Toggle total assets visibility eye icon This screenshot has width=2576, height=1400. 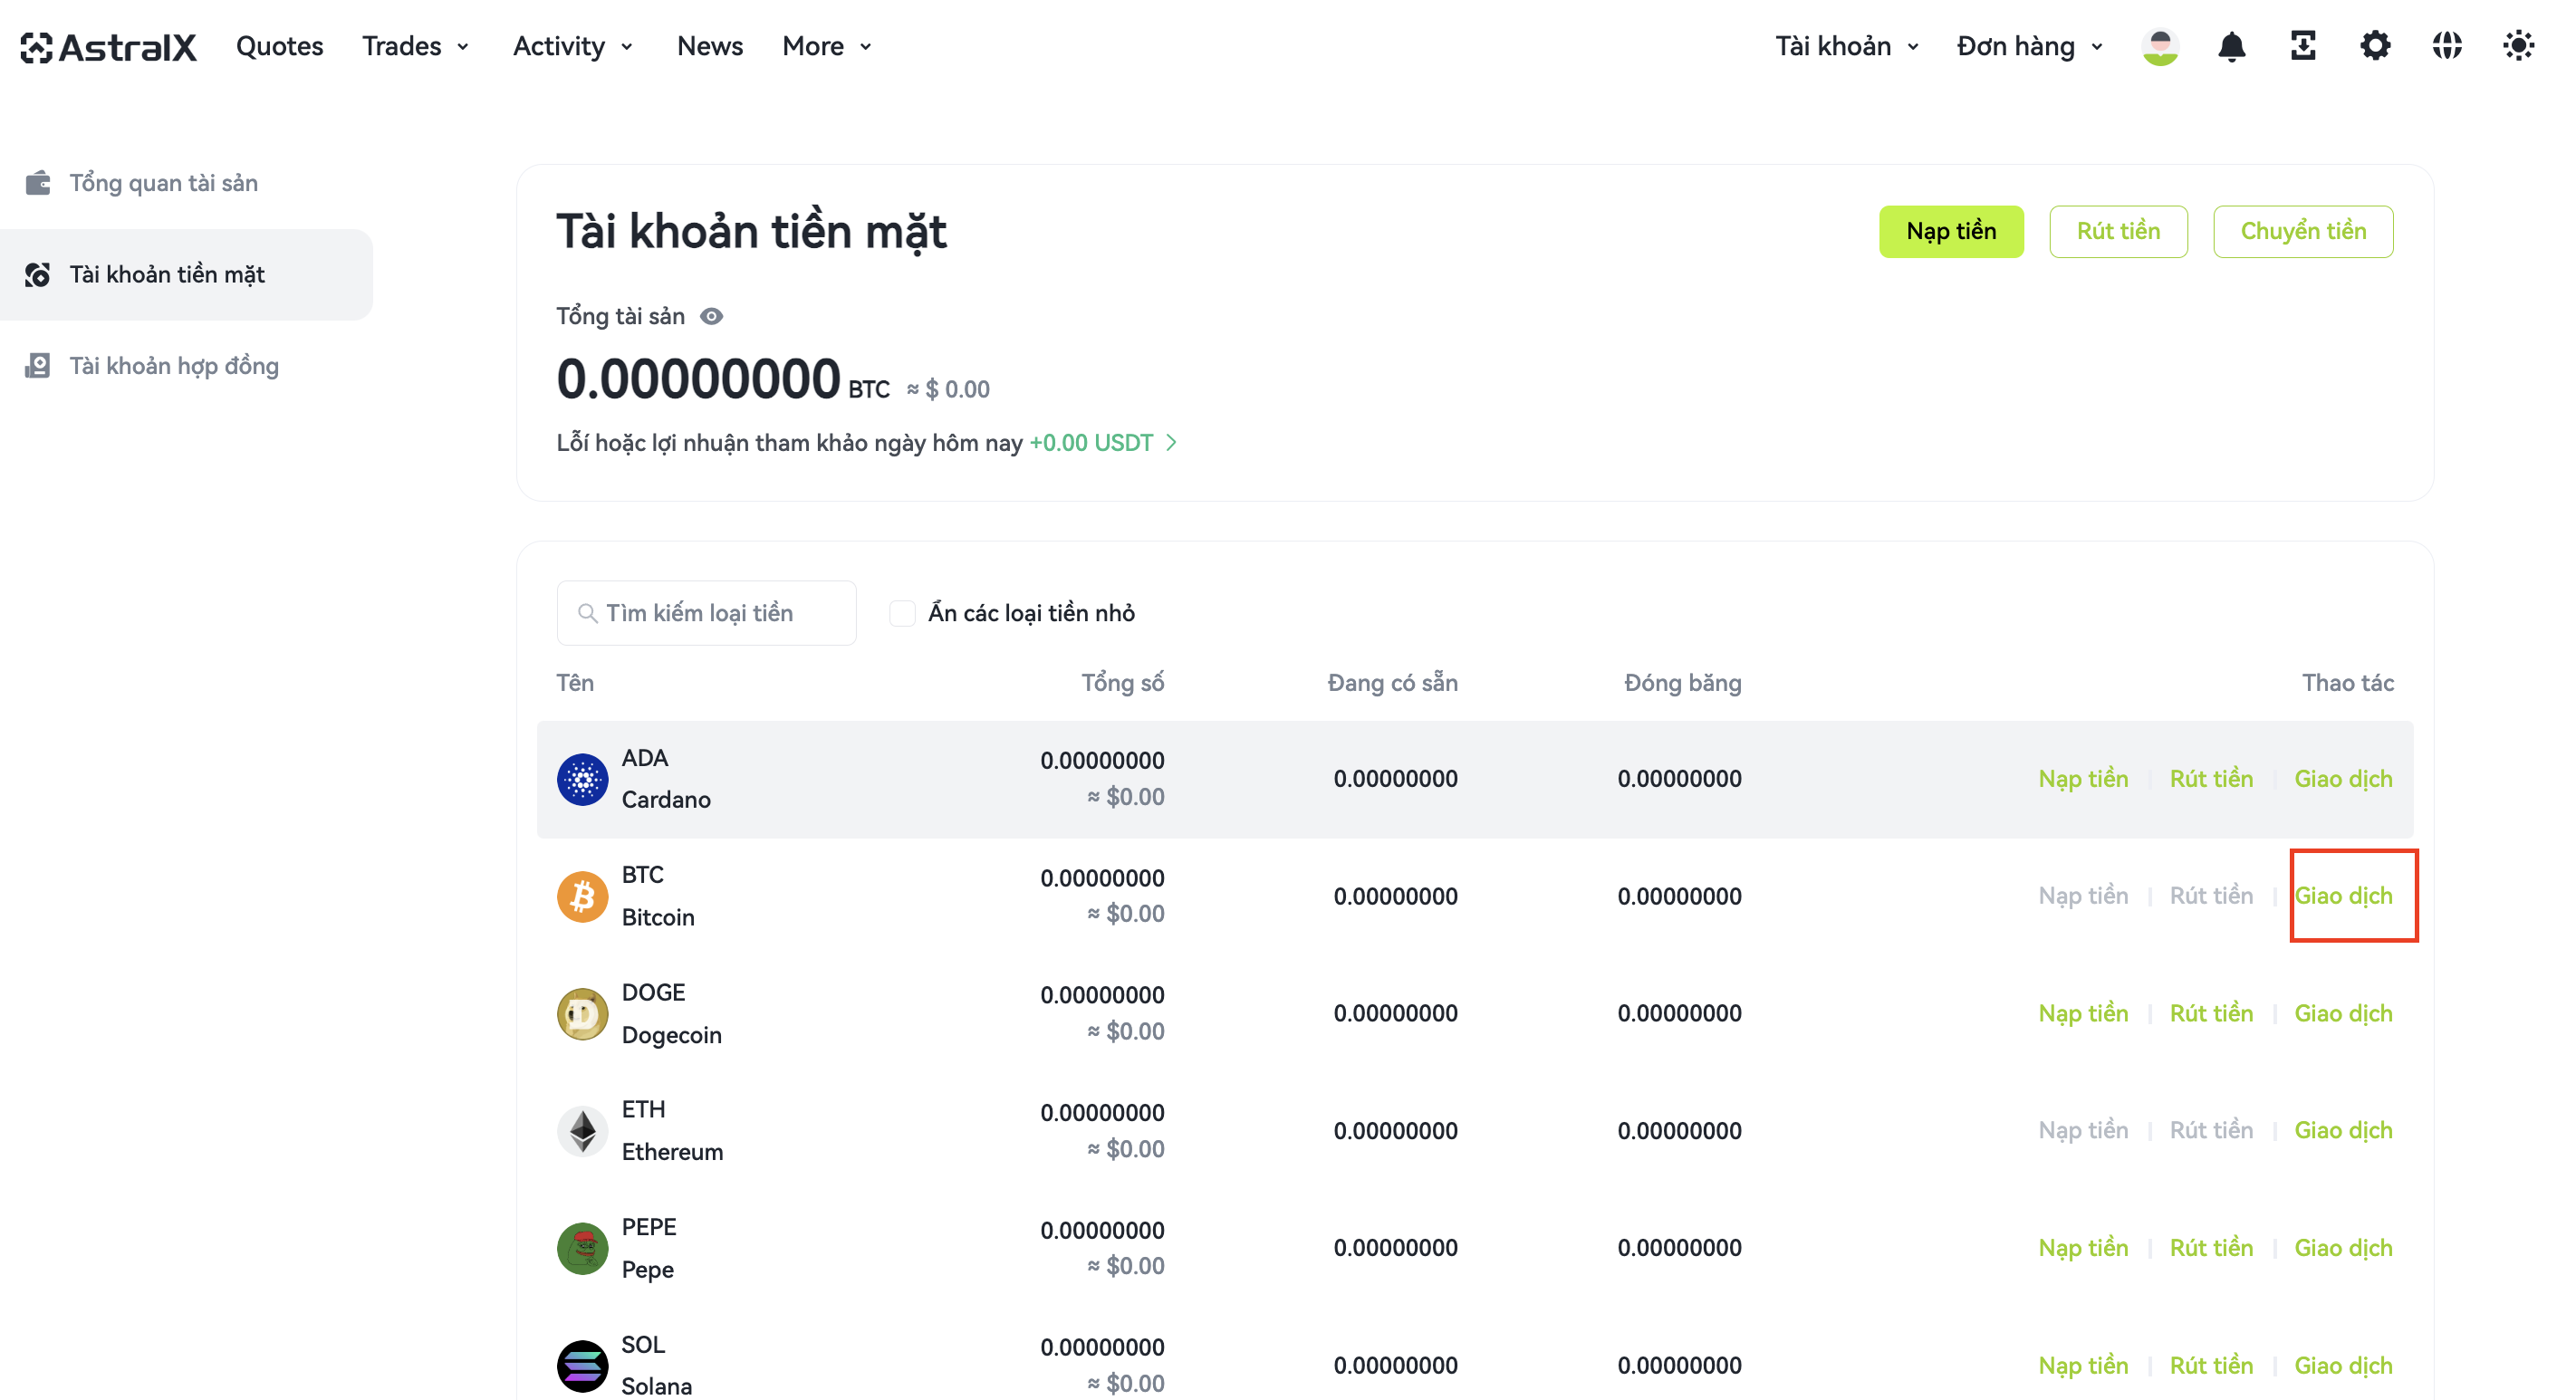click(x=711, y=316)
